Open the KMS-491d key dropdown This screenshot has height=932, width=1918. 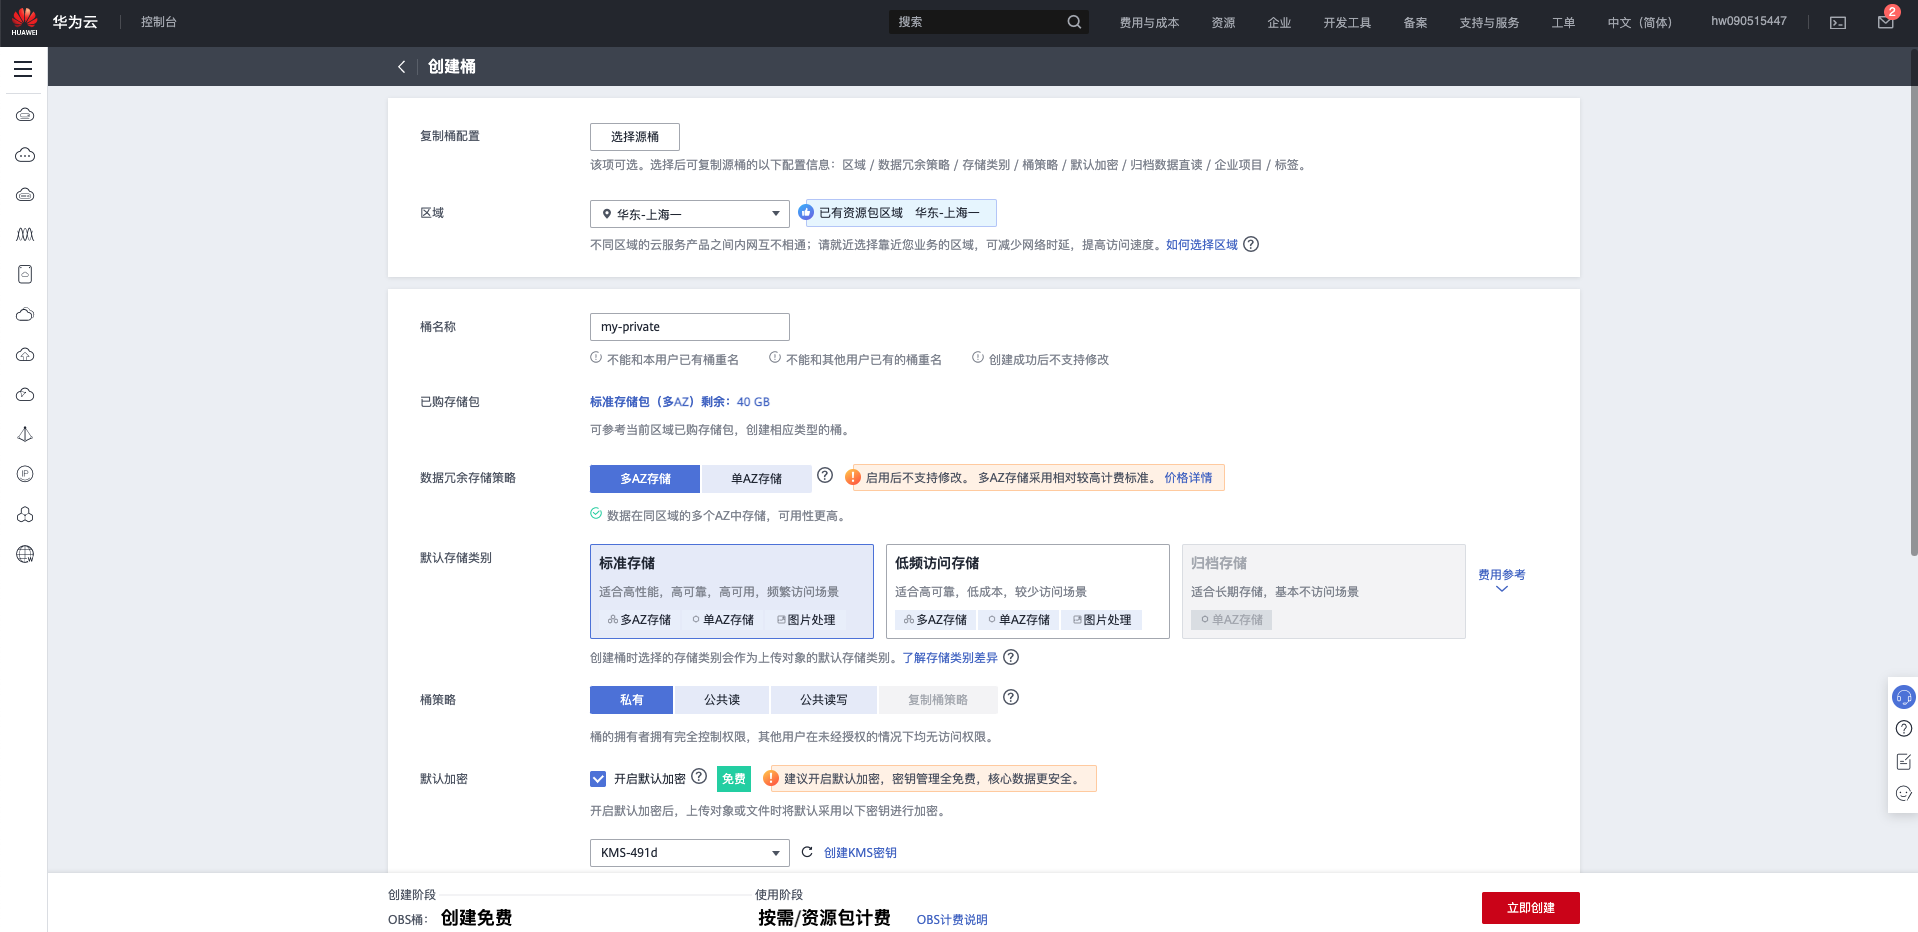coord(689,852)
